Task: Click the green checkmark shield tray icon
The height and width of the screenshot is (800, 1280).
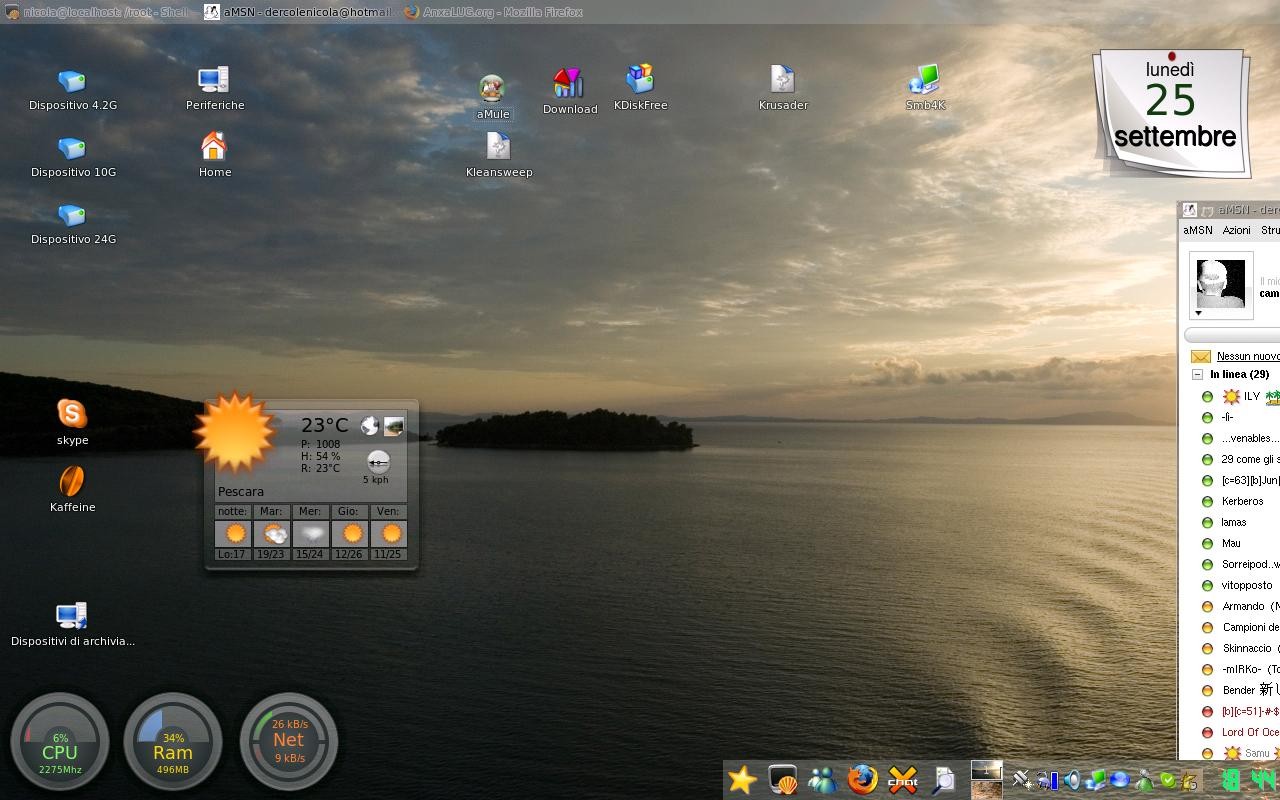Action: [1167, 780]
